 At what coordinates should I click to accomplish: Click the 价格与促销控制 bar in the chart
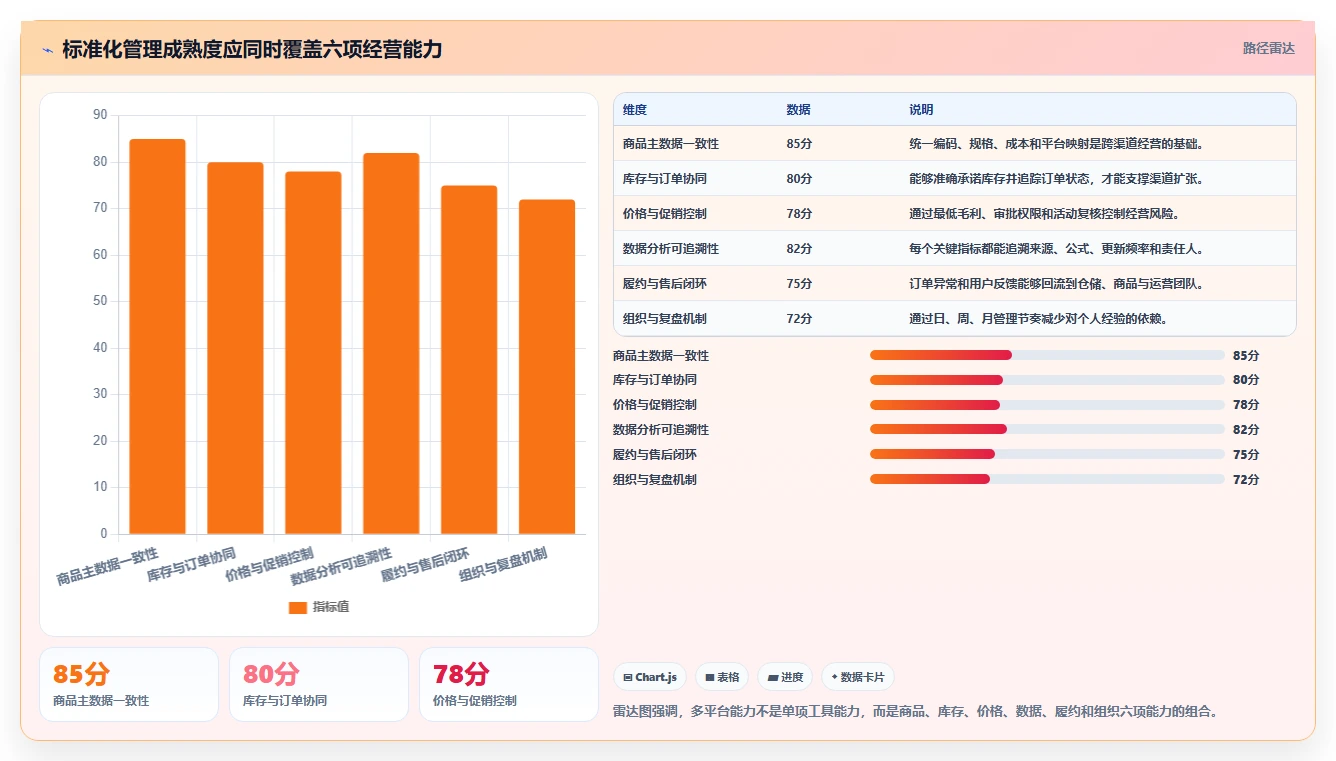tap(313, 353)
